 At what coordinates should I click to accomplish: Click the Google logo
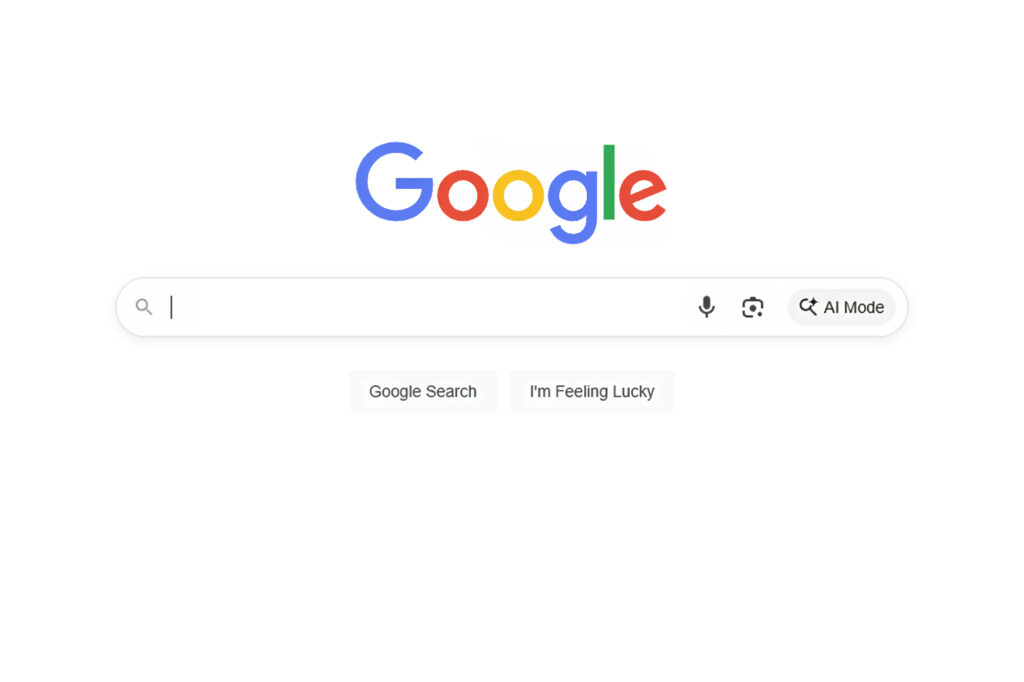pos(511,192)
